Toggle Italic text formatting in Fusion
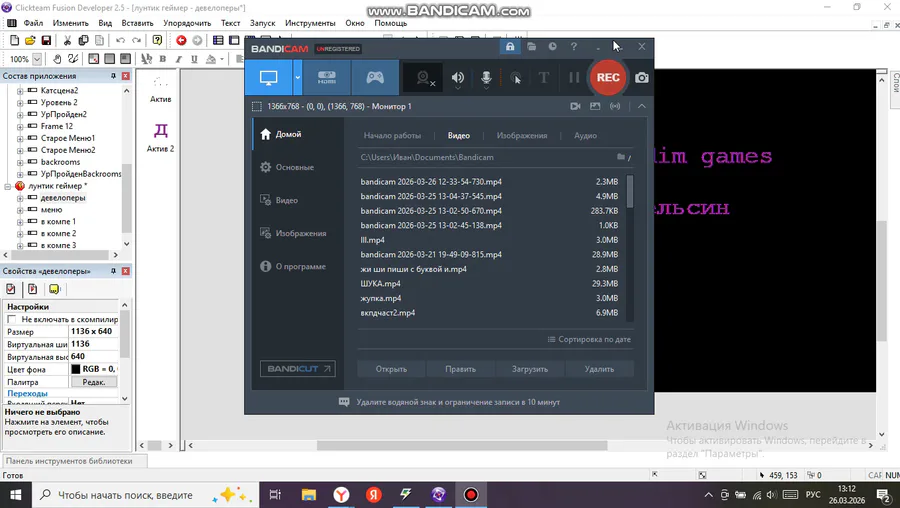 tap(179, 59)
